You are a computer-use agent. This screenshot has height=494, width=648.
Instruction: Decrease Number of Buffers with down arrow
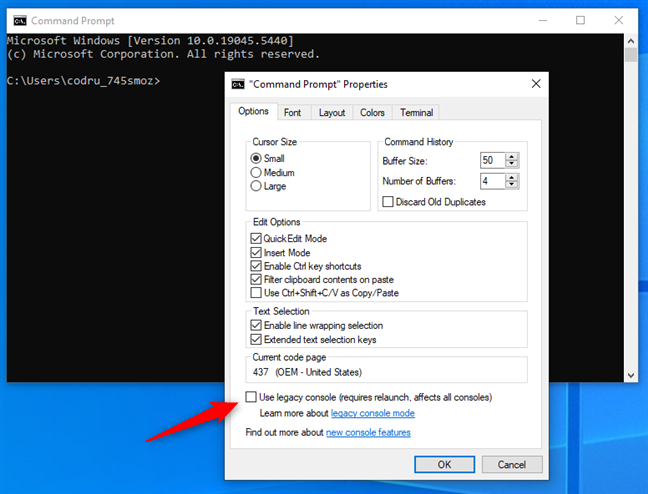(512, 185)
